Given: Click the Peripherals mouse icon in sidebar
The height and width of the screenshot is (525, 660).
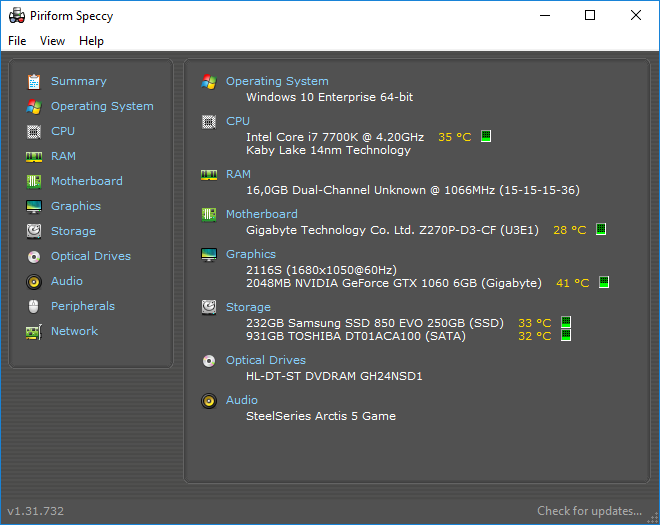Looking at the screenshot, I should click(x=34, y=306).
